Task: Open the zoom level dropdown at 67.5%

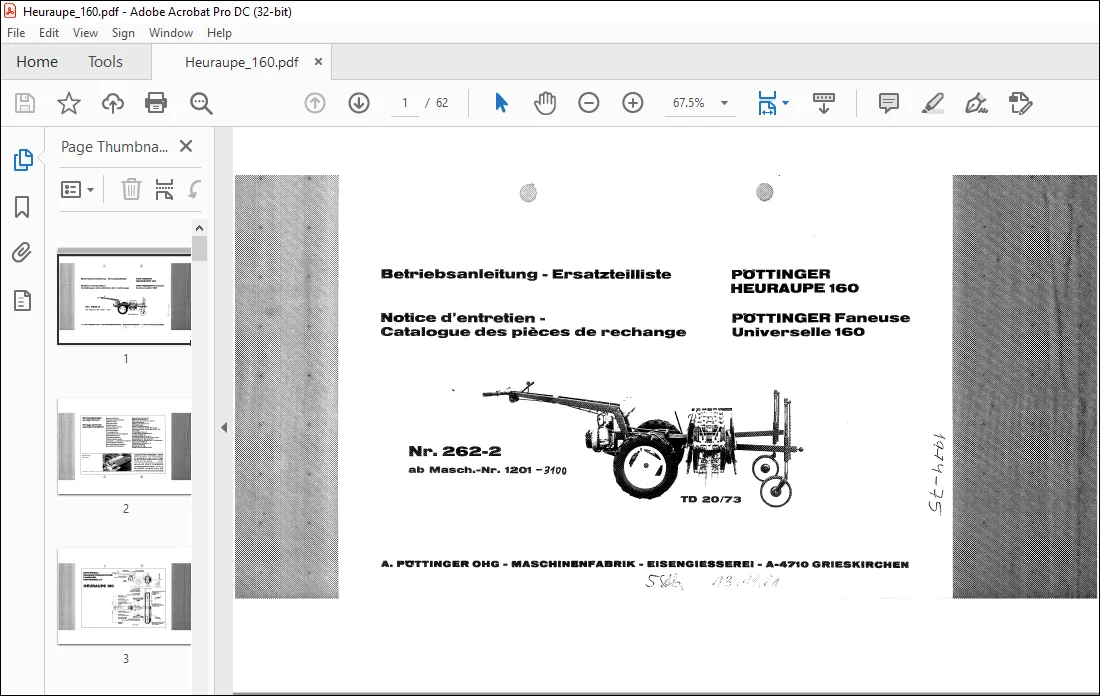Action: click(725, 103)
